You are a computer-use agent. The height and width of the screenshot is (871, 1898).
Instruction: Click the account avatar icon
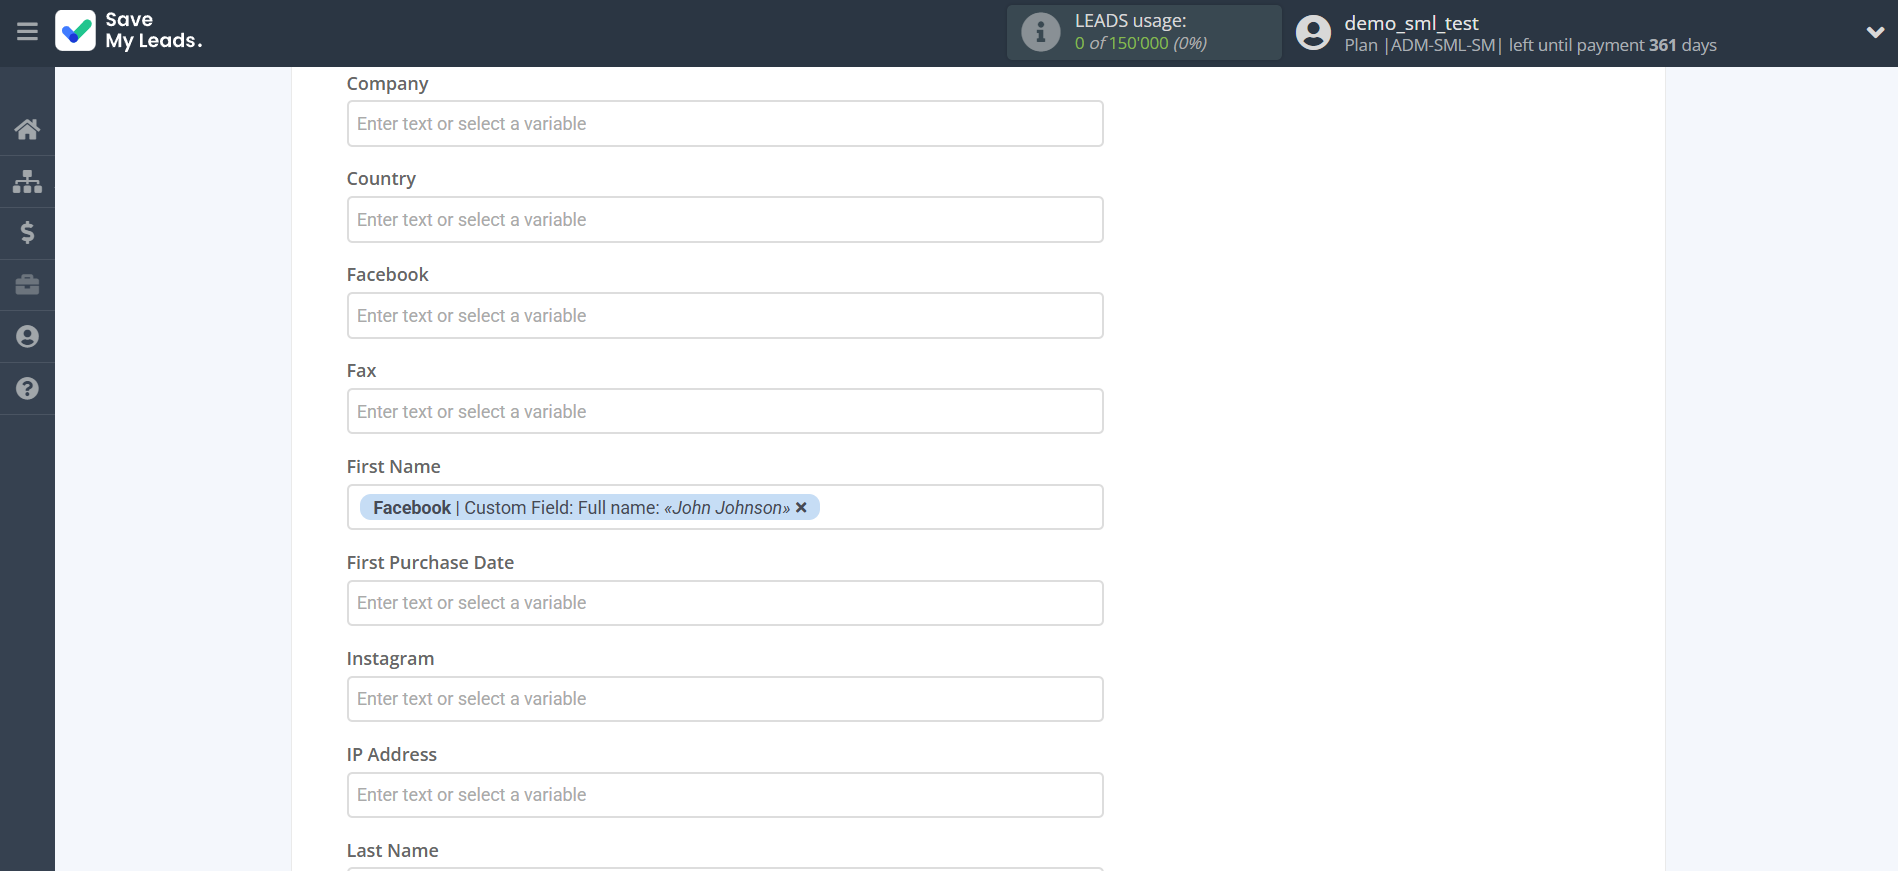(1313, 32)
